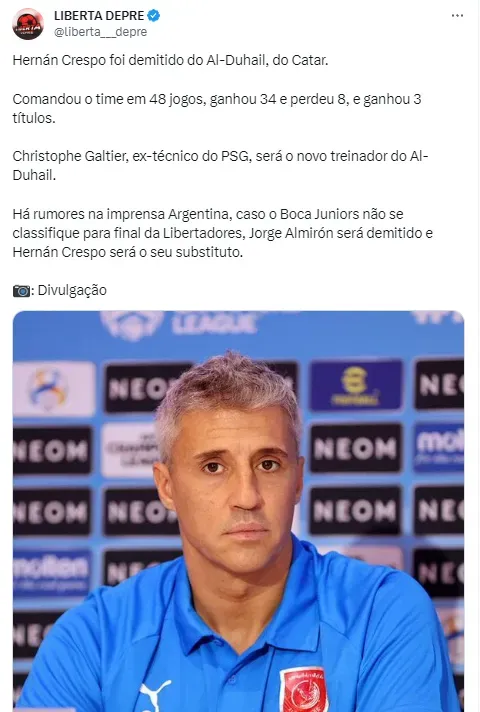Click the camera emoji before Divulgação
This screenshot has height=712, width=480.
(21, 291)
